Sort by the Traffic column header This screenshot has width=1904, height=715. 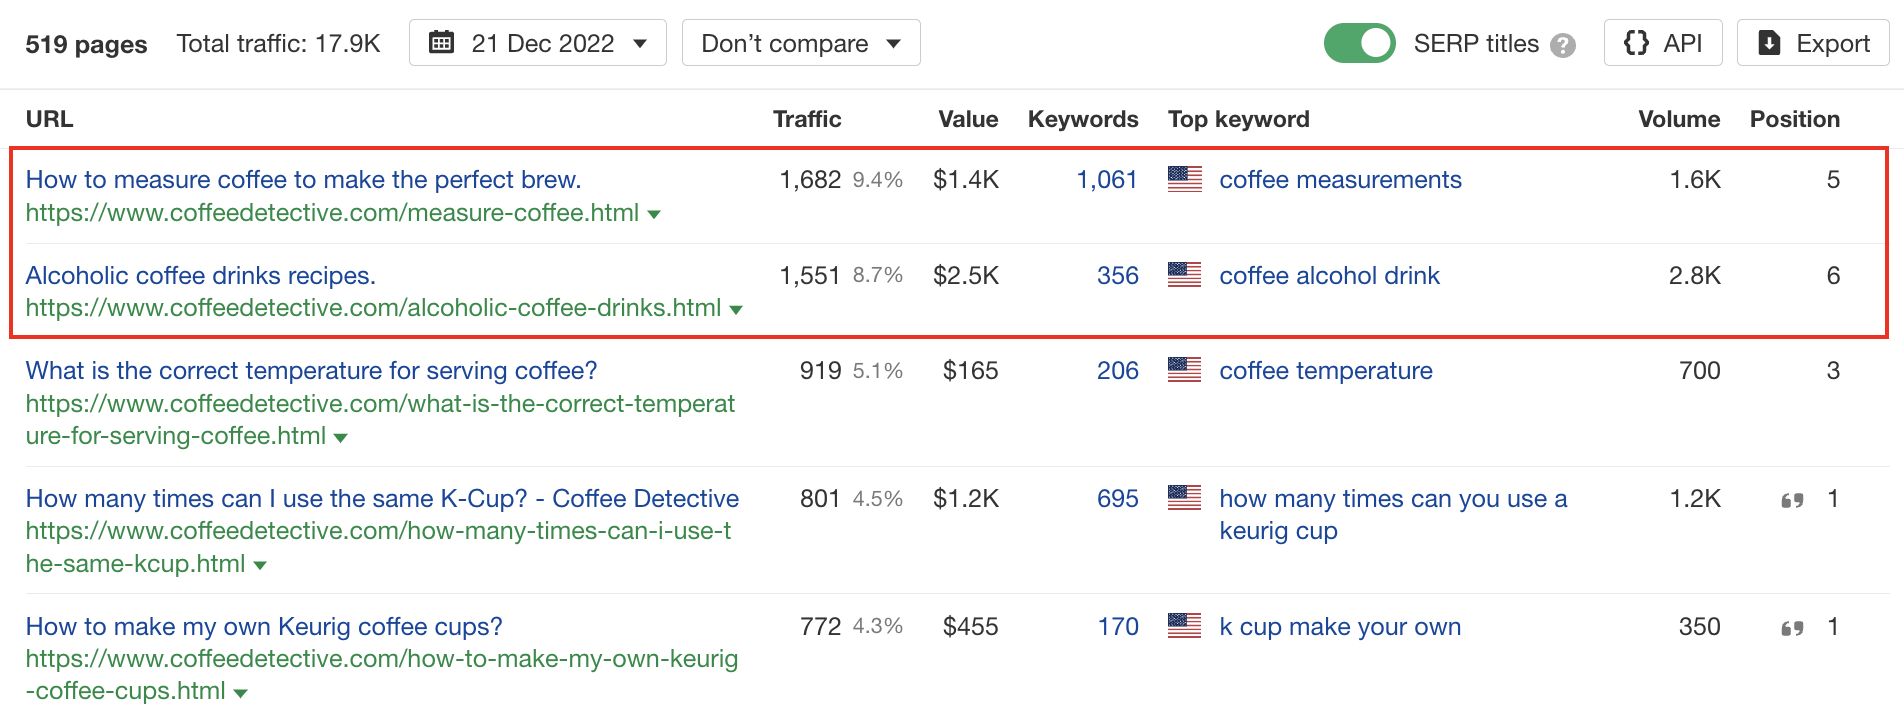(x=806, y=119)
